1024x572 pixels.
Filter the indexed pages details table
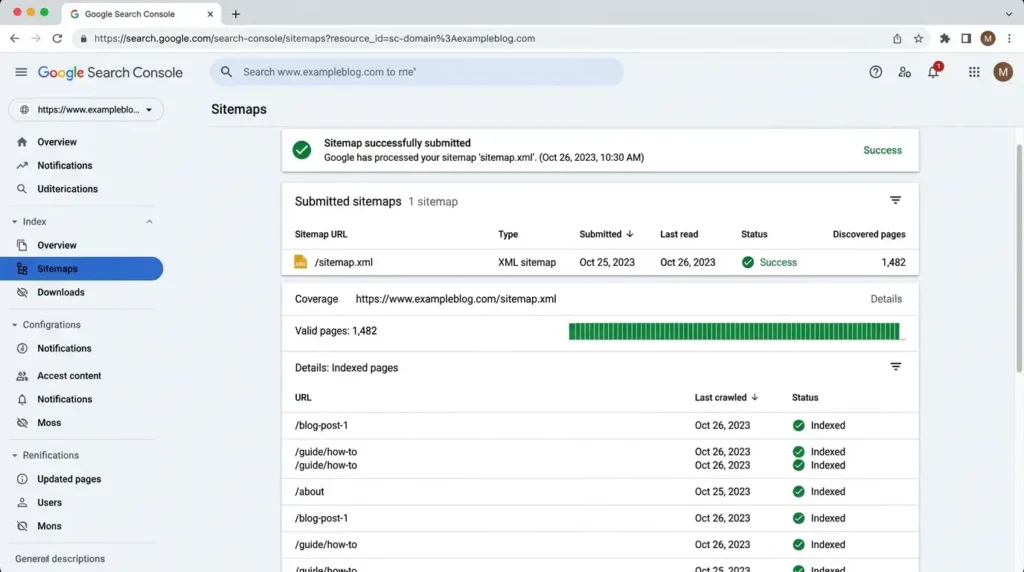tap(895, 366)
